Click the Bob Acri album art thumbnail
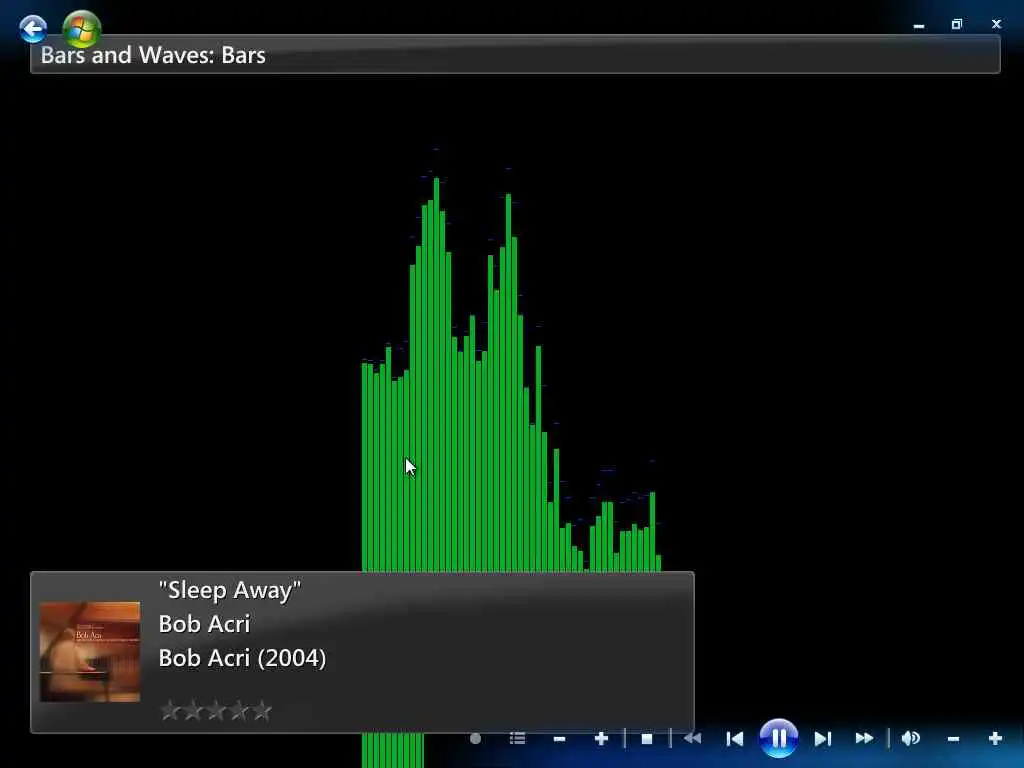1024x768 pixels. 90,652
